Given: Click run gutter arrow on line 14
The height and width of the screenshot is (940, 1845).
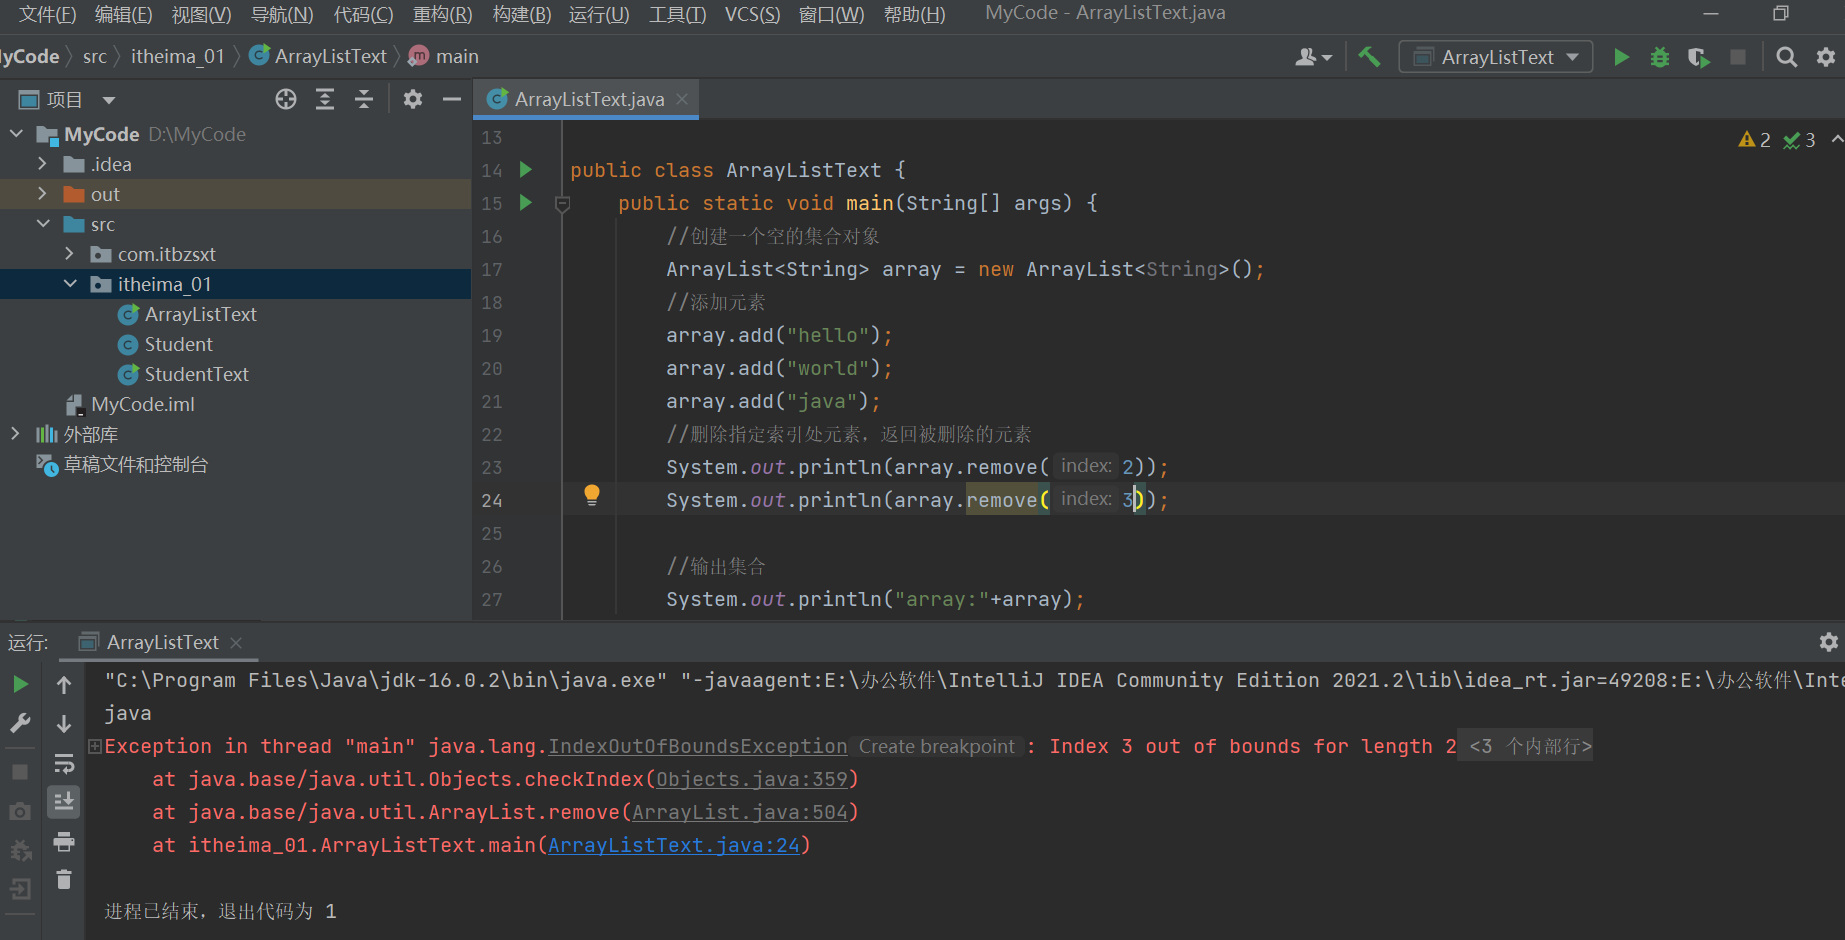Looking at the screenshot, I should 526,170.
